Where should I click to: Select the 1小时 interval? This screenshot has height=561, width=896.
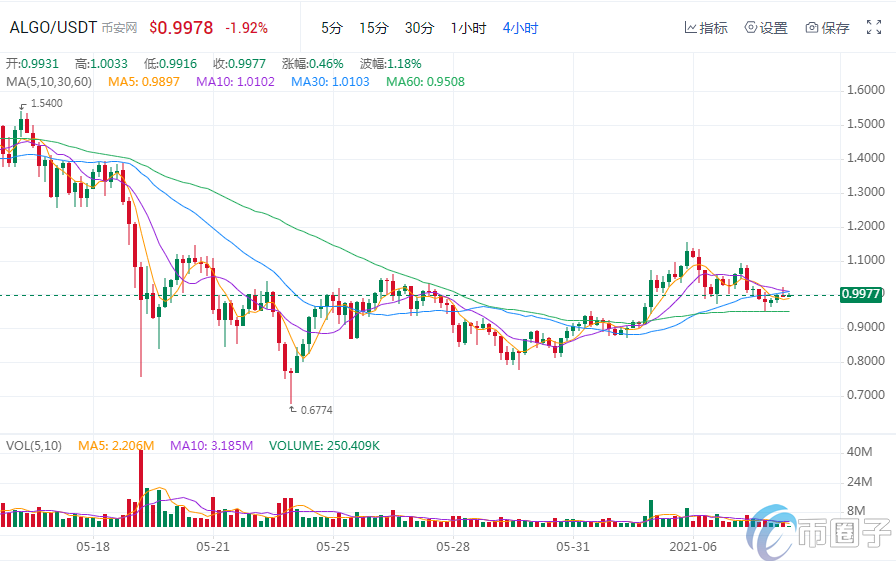tap(468, 28)
